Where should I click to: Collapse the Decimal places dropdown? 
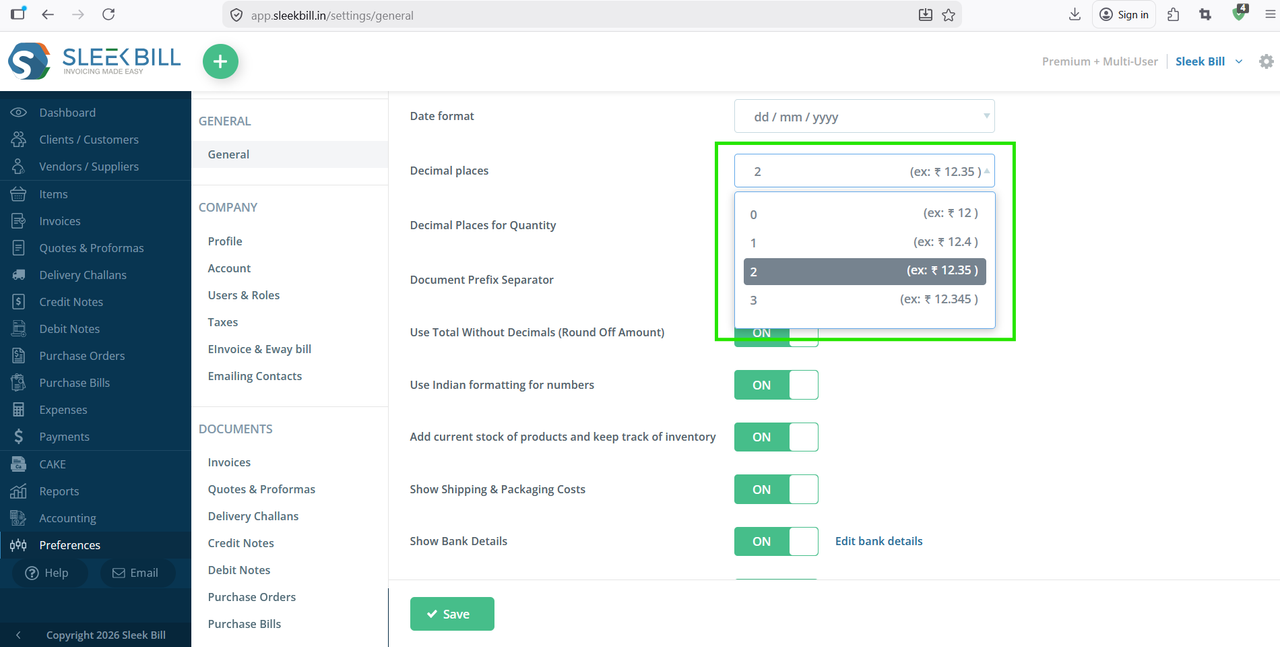864,171
